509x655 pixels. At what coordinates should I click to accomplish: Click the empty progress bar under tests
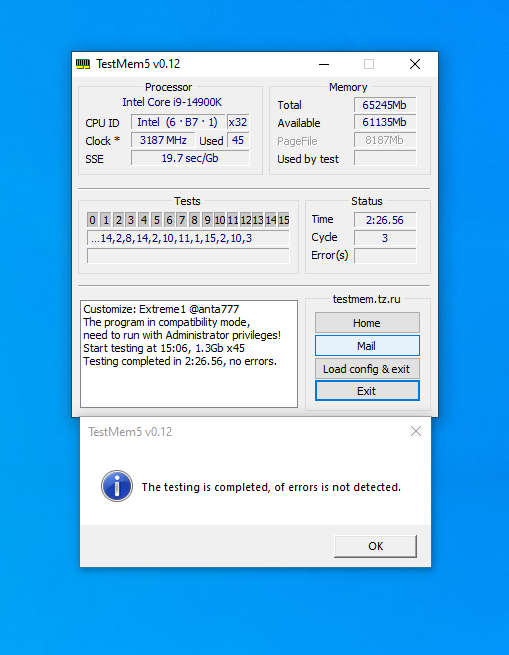[188, 256]
